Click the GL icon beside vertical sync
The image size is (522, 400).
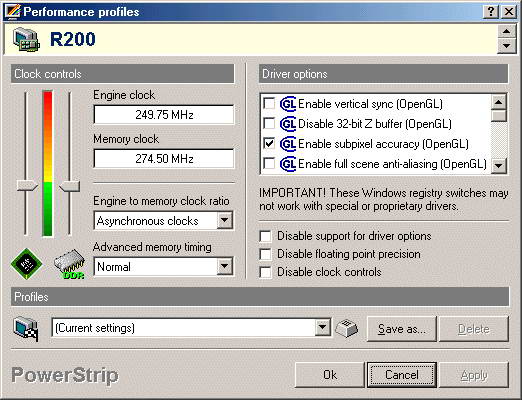pos(288,104)
